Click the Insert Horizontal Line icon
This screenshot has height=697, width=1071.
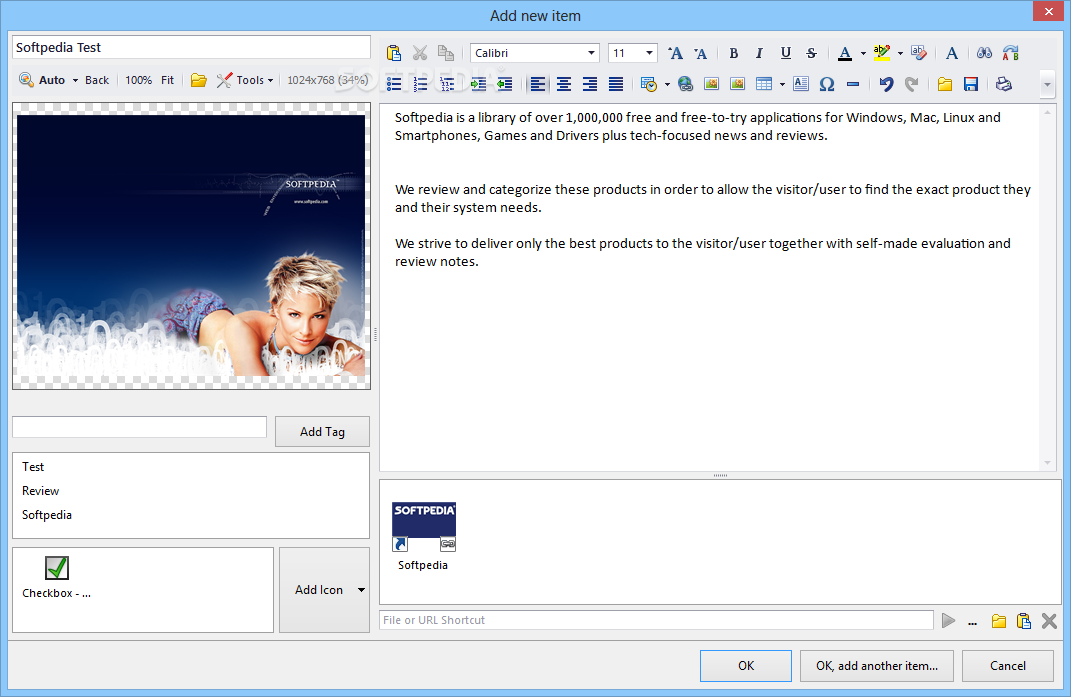[x=852, y=83]
